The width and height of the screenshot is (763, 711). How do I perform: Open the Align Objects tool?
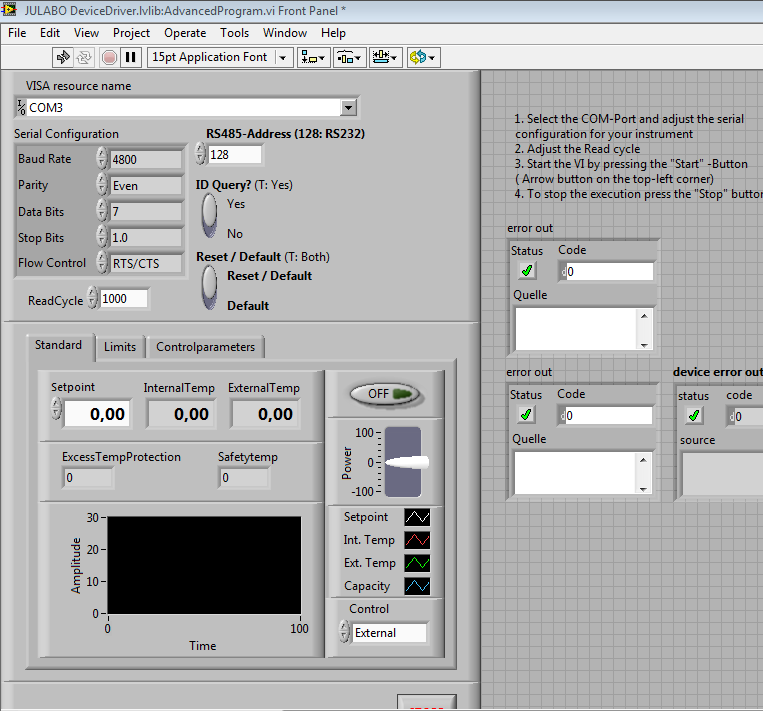click(x=314, y=57)
